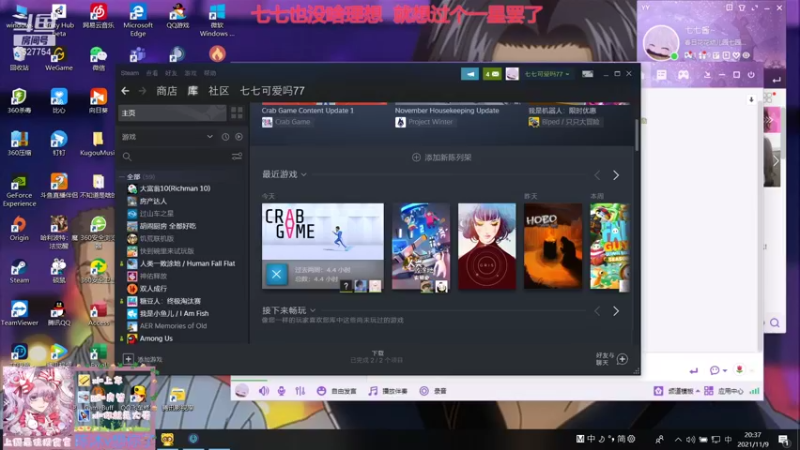The height and width of the screenshot is (450, 800).
Task: Open the 七七可爱吗77 account dropdown
Action: tap(547, 74)
